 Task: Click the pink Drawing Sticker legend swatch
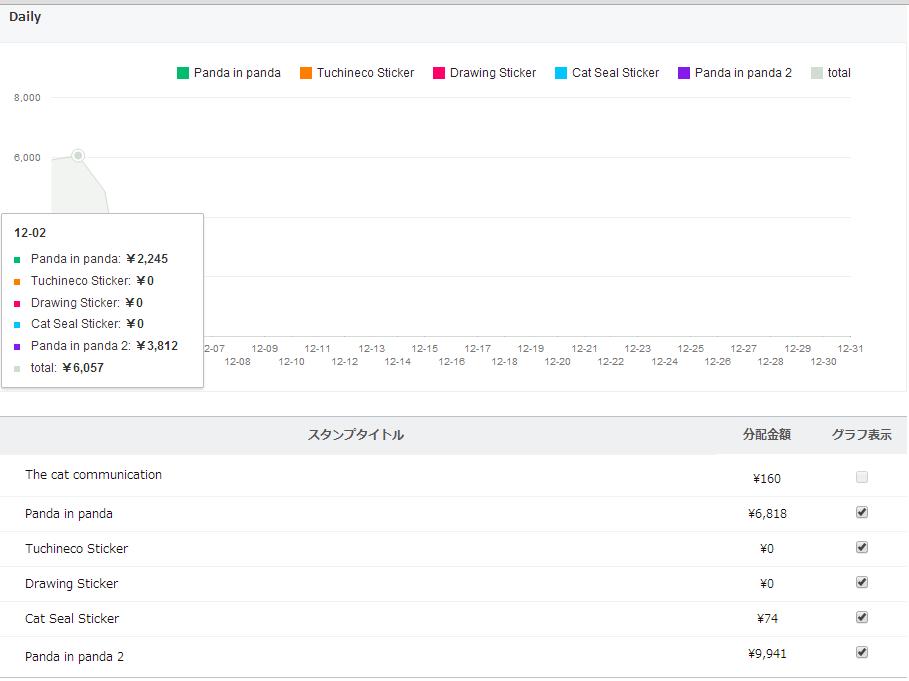[x=439, y=73]
